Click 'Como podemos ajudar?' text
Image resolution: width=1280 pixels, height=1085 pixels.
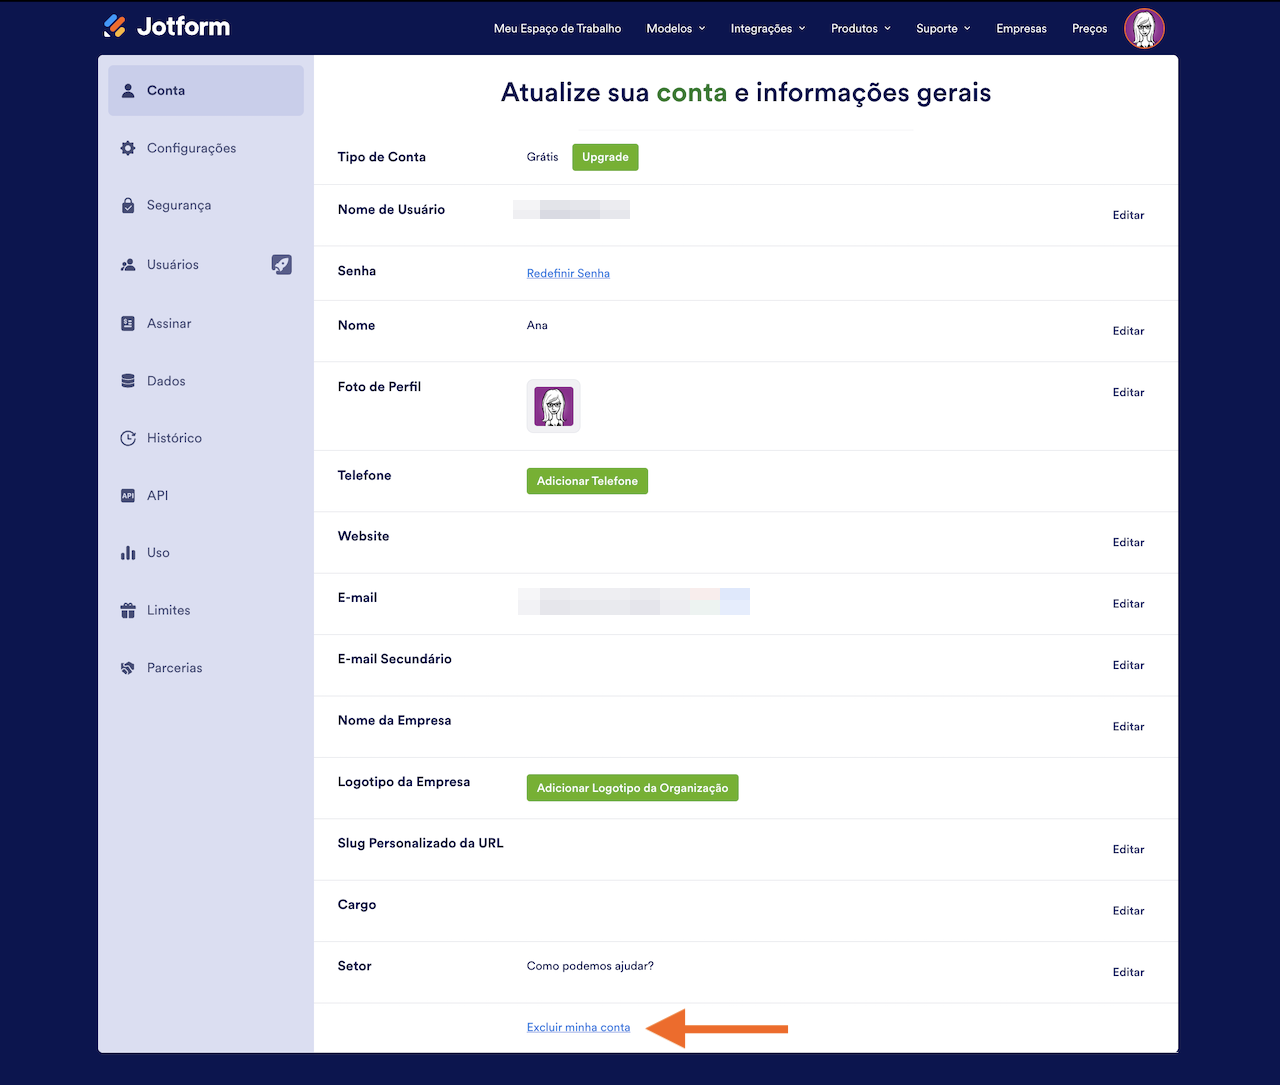[x=590, y=966]
